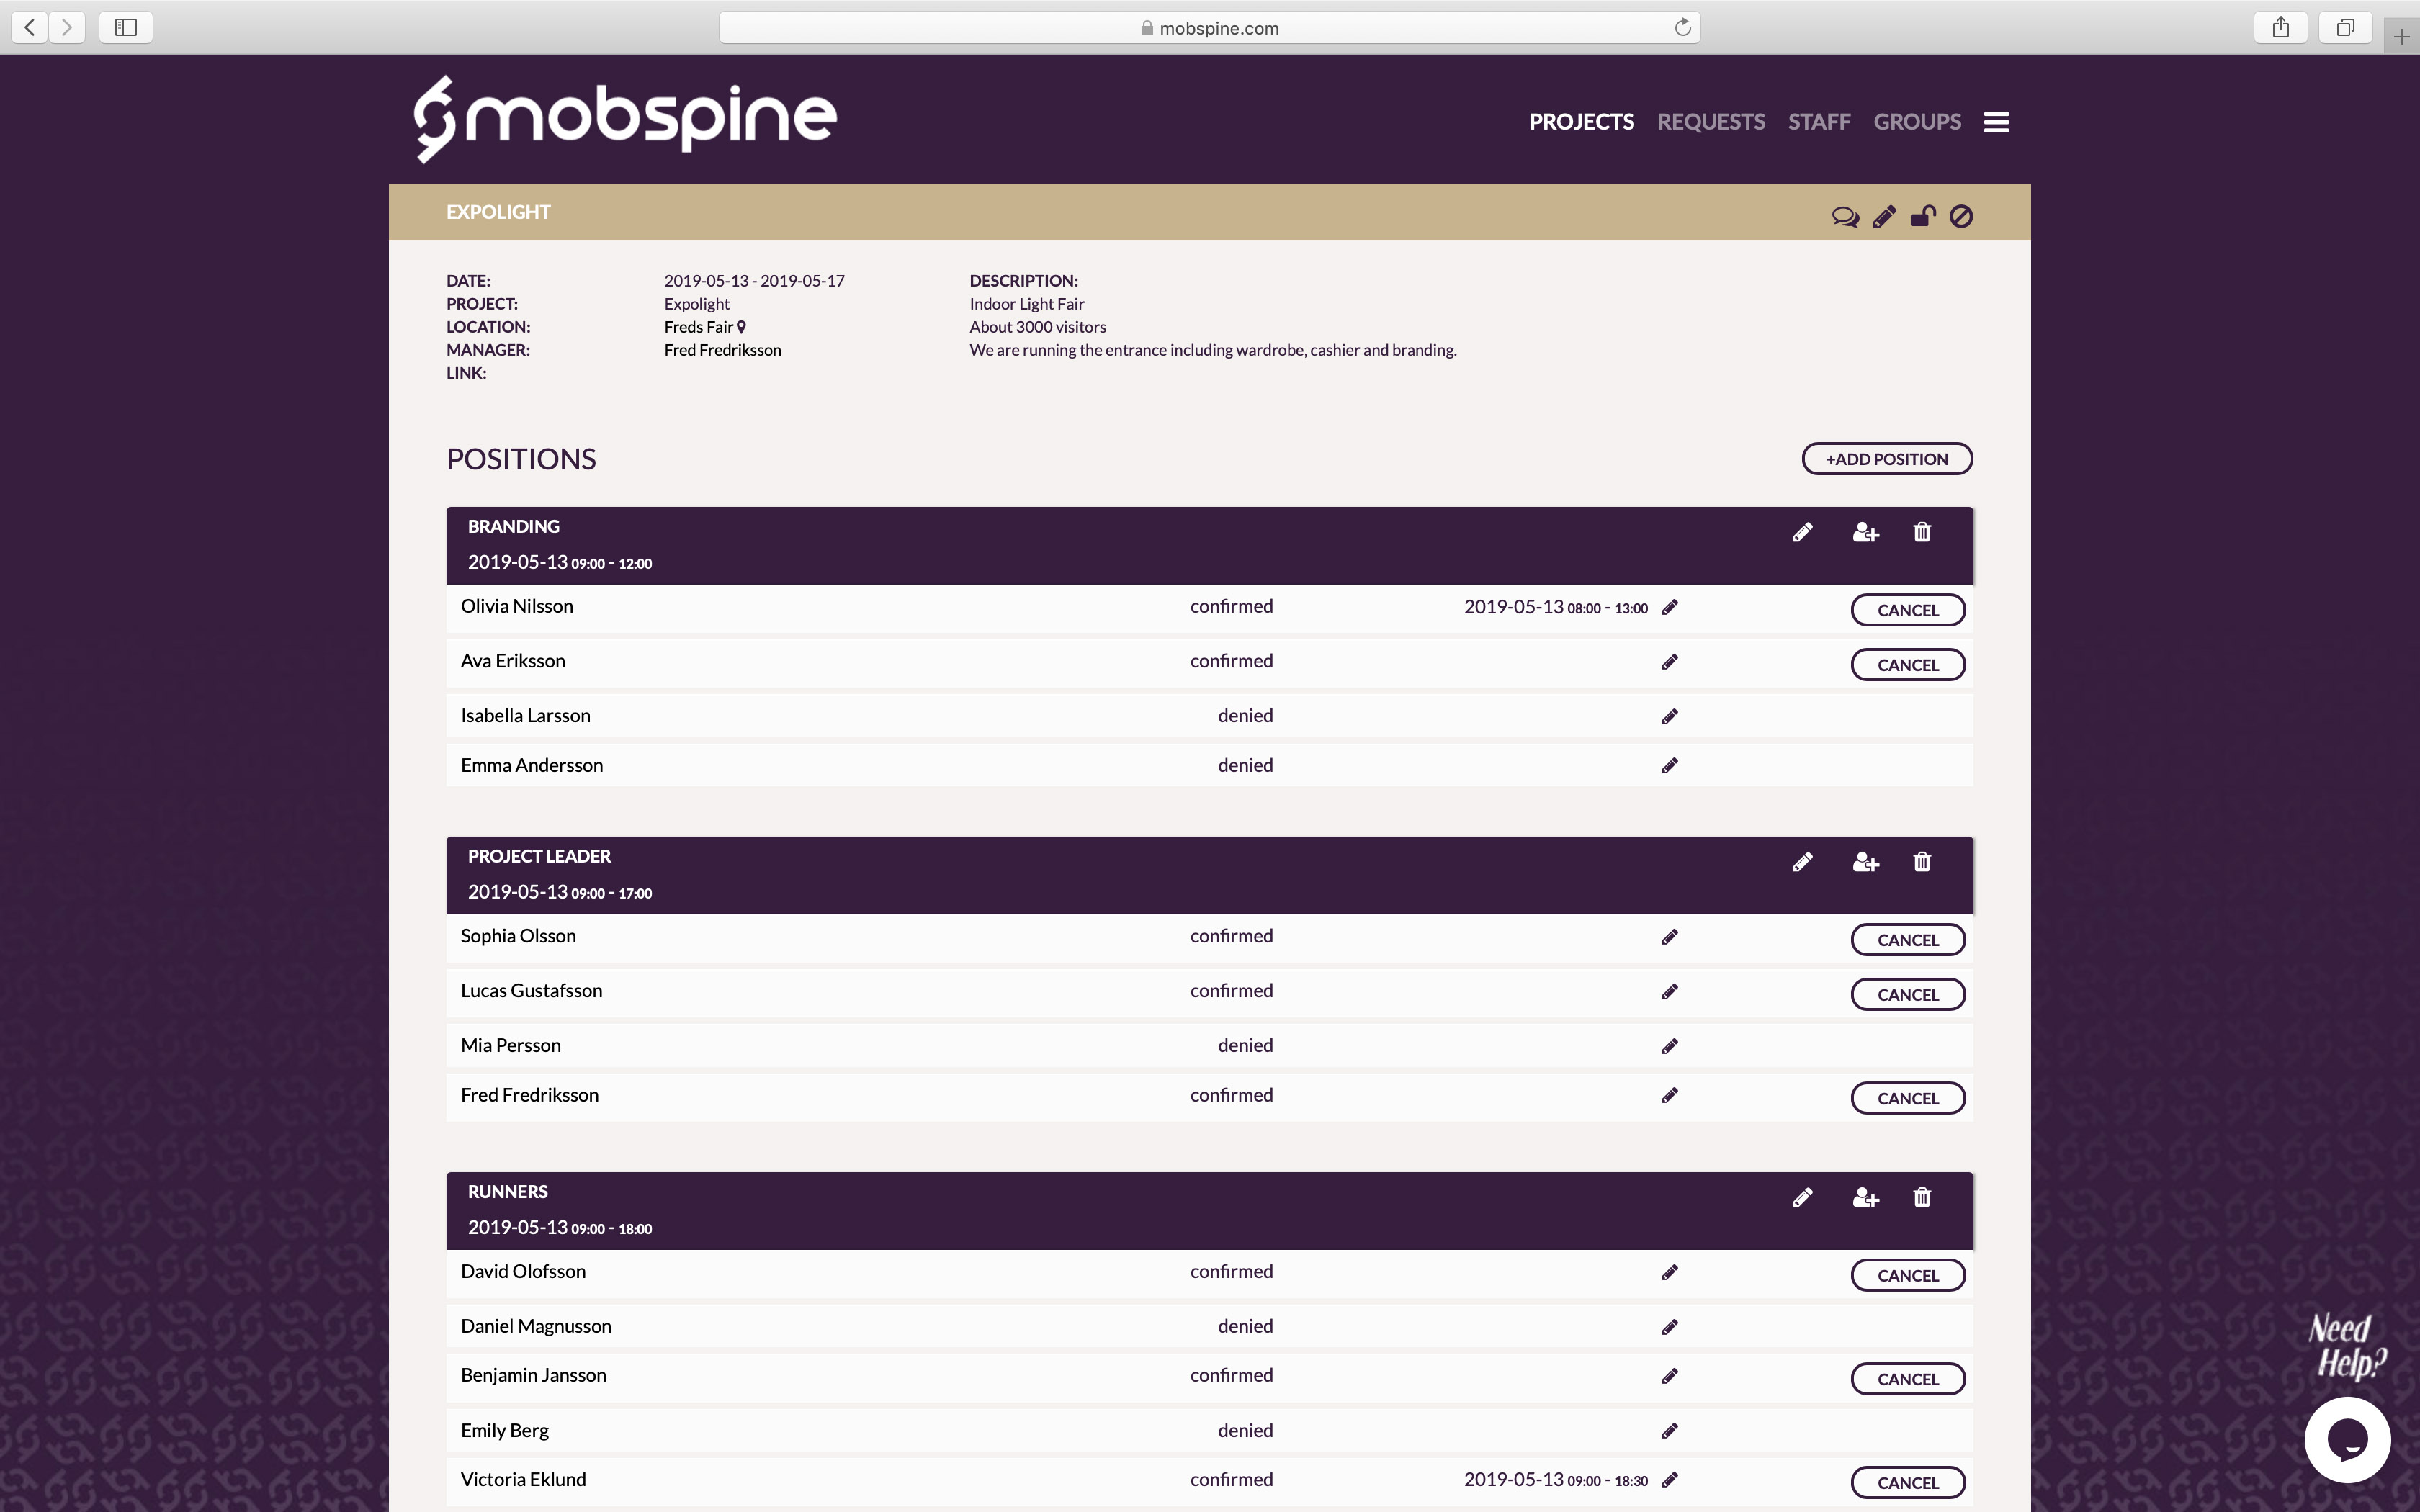This screenshot has height=1512, width=2420.
Task: Open the project comments speech bubble icon
Action: [x=1845, y=216]
